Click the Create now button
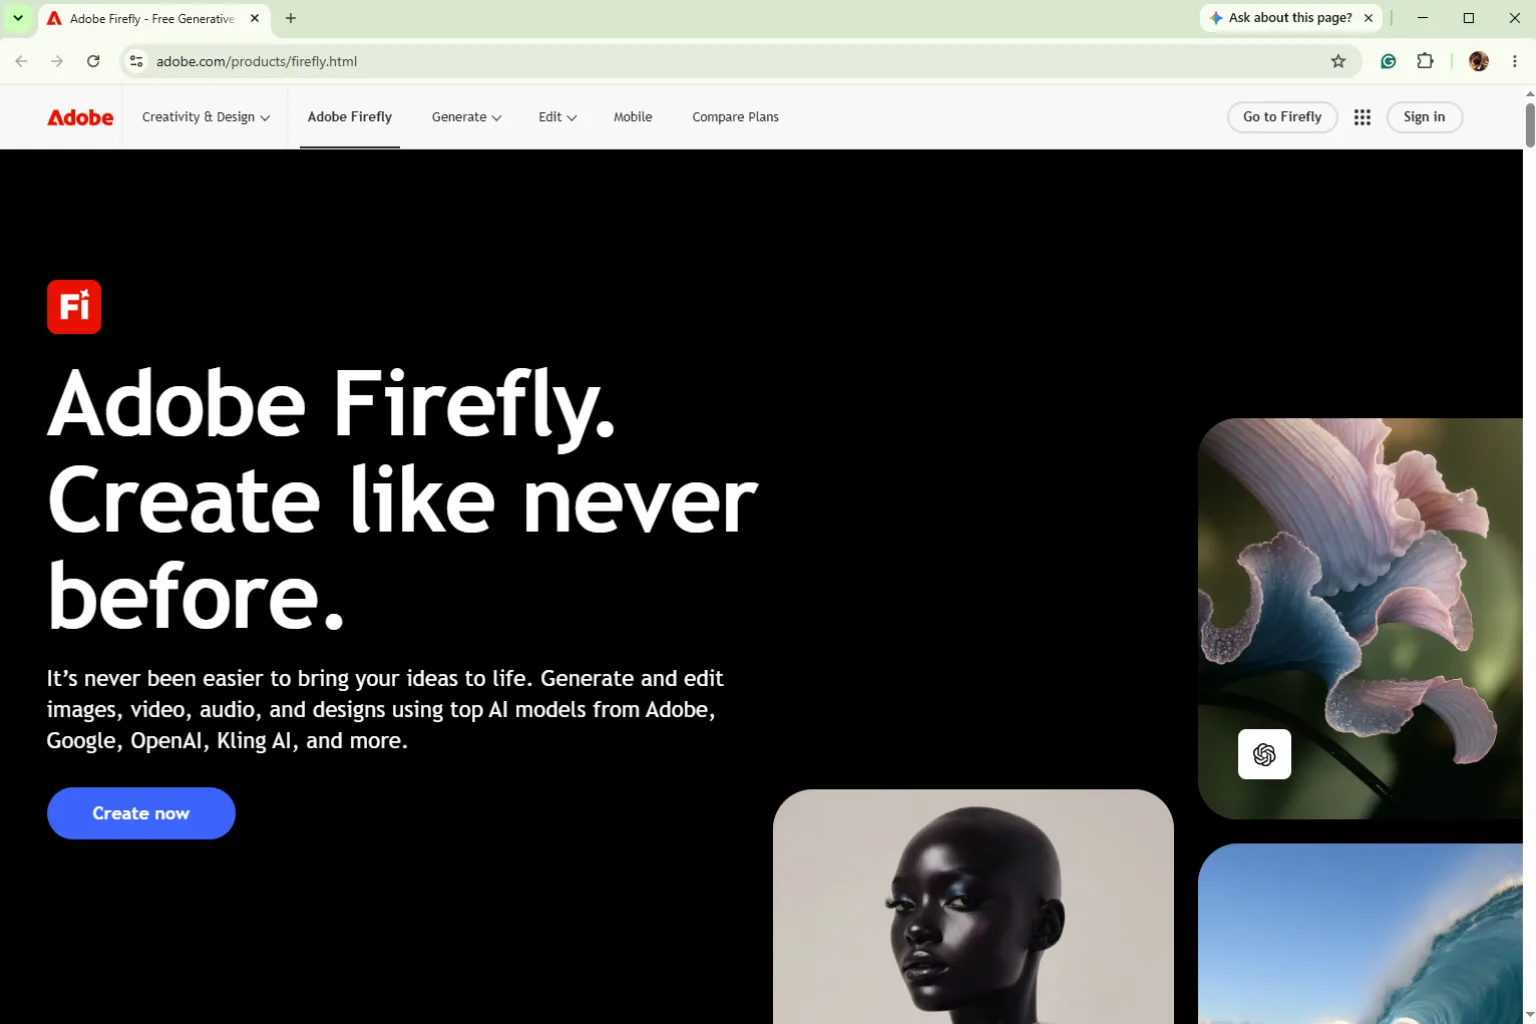Image resolution: width=1536 pixels, height=1024 pixels. [x=141, y=813]
